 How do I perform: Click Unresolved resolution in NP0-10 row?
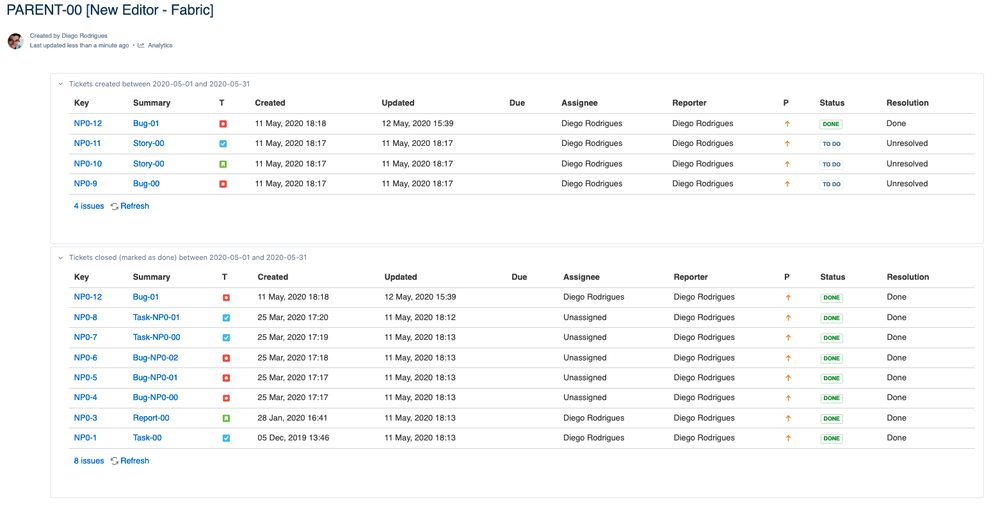click(907, 164)
